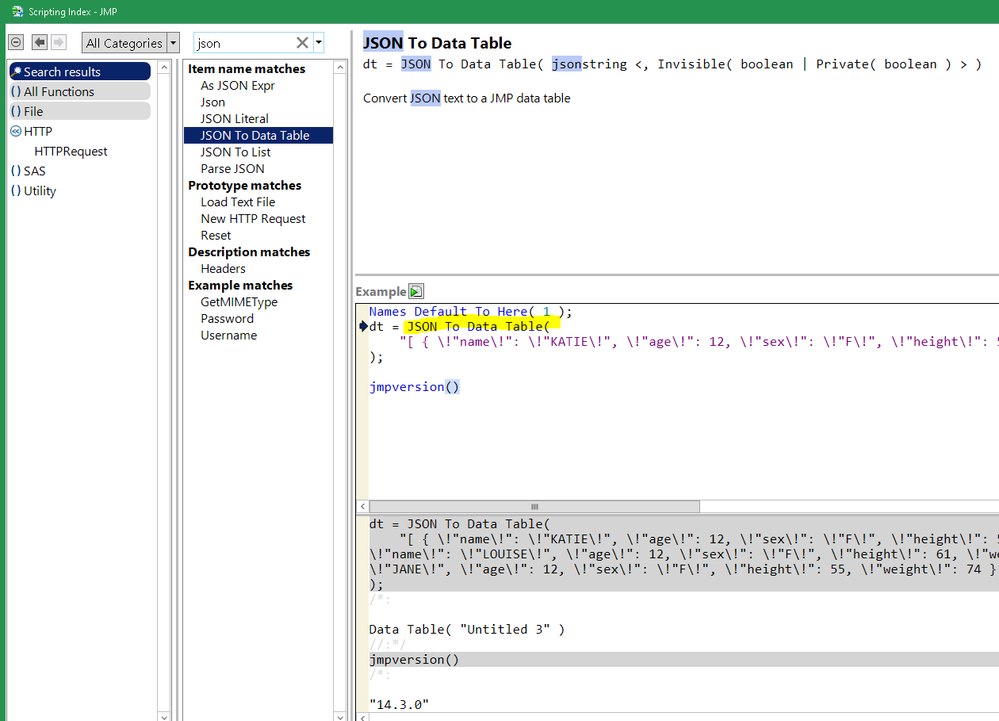
Task: Choose Load Text File prototype match
Action: tap(237, 202)
